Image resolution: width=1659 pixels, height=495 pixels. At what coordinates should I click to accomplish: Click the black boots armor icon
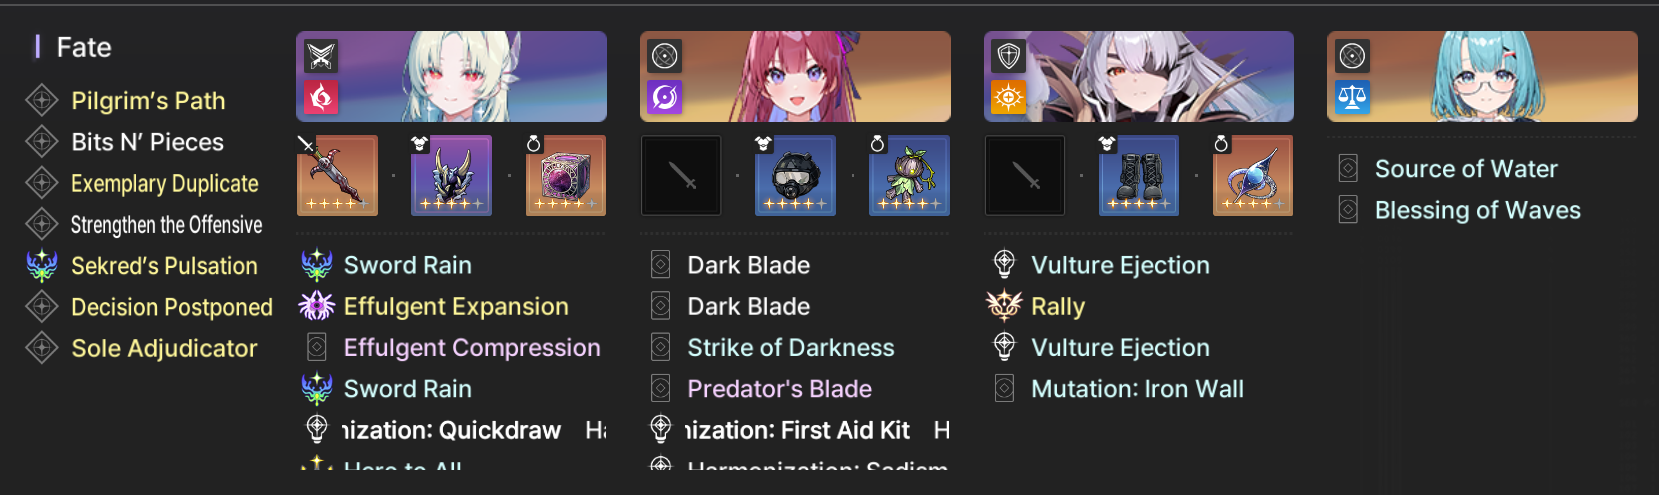click(1139, 176)
